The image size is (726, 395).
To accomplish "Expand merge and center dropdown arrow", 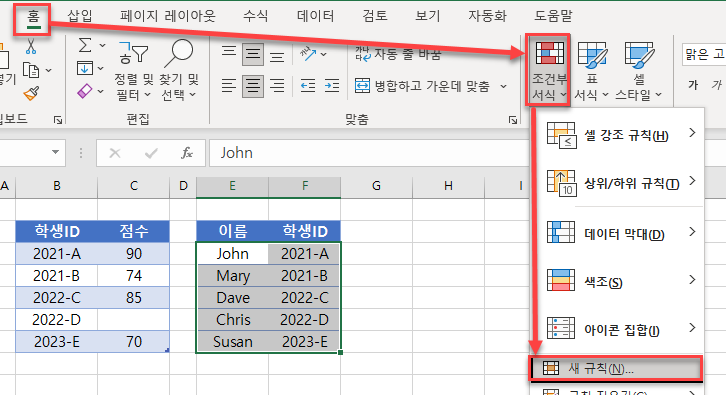I will click(503, 86).
